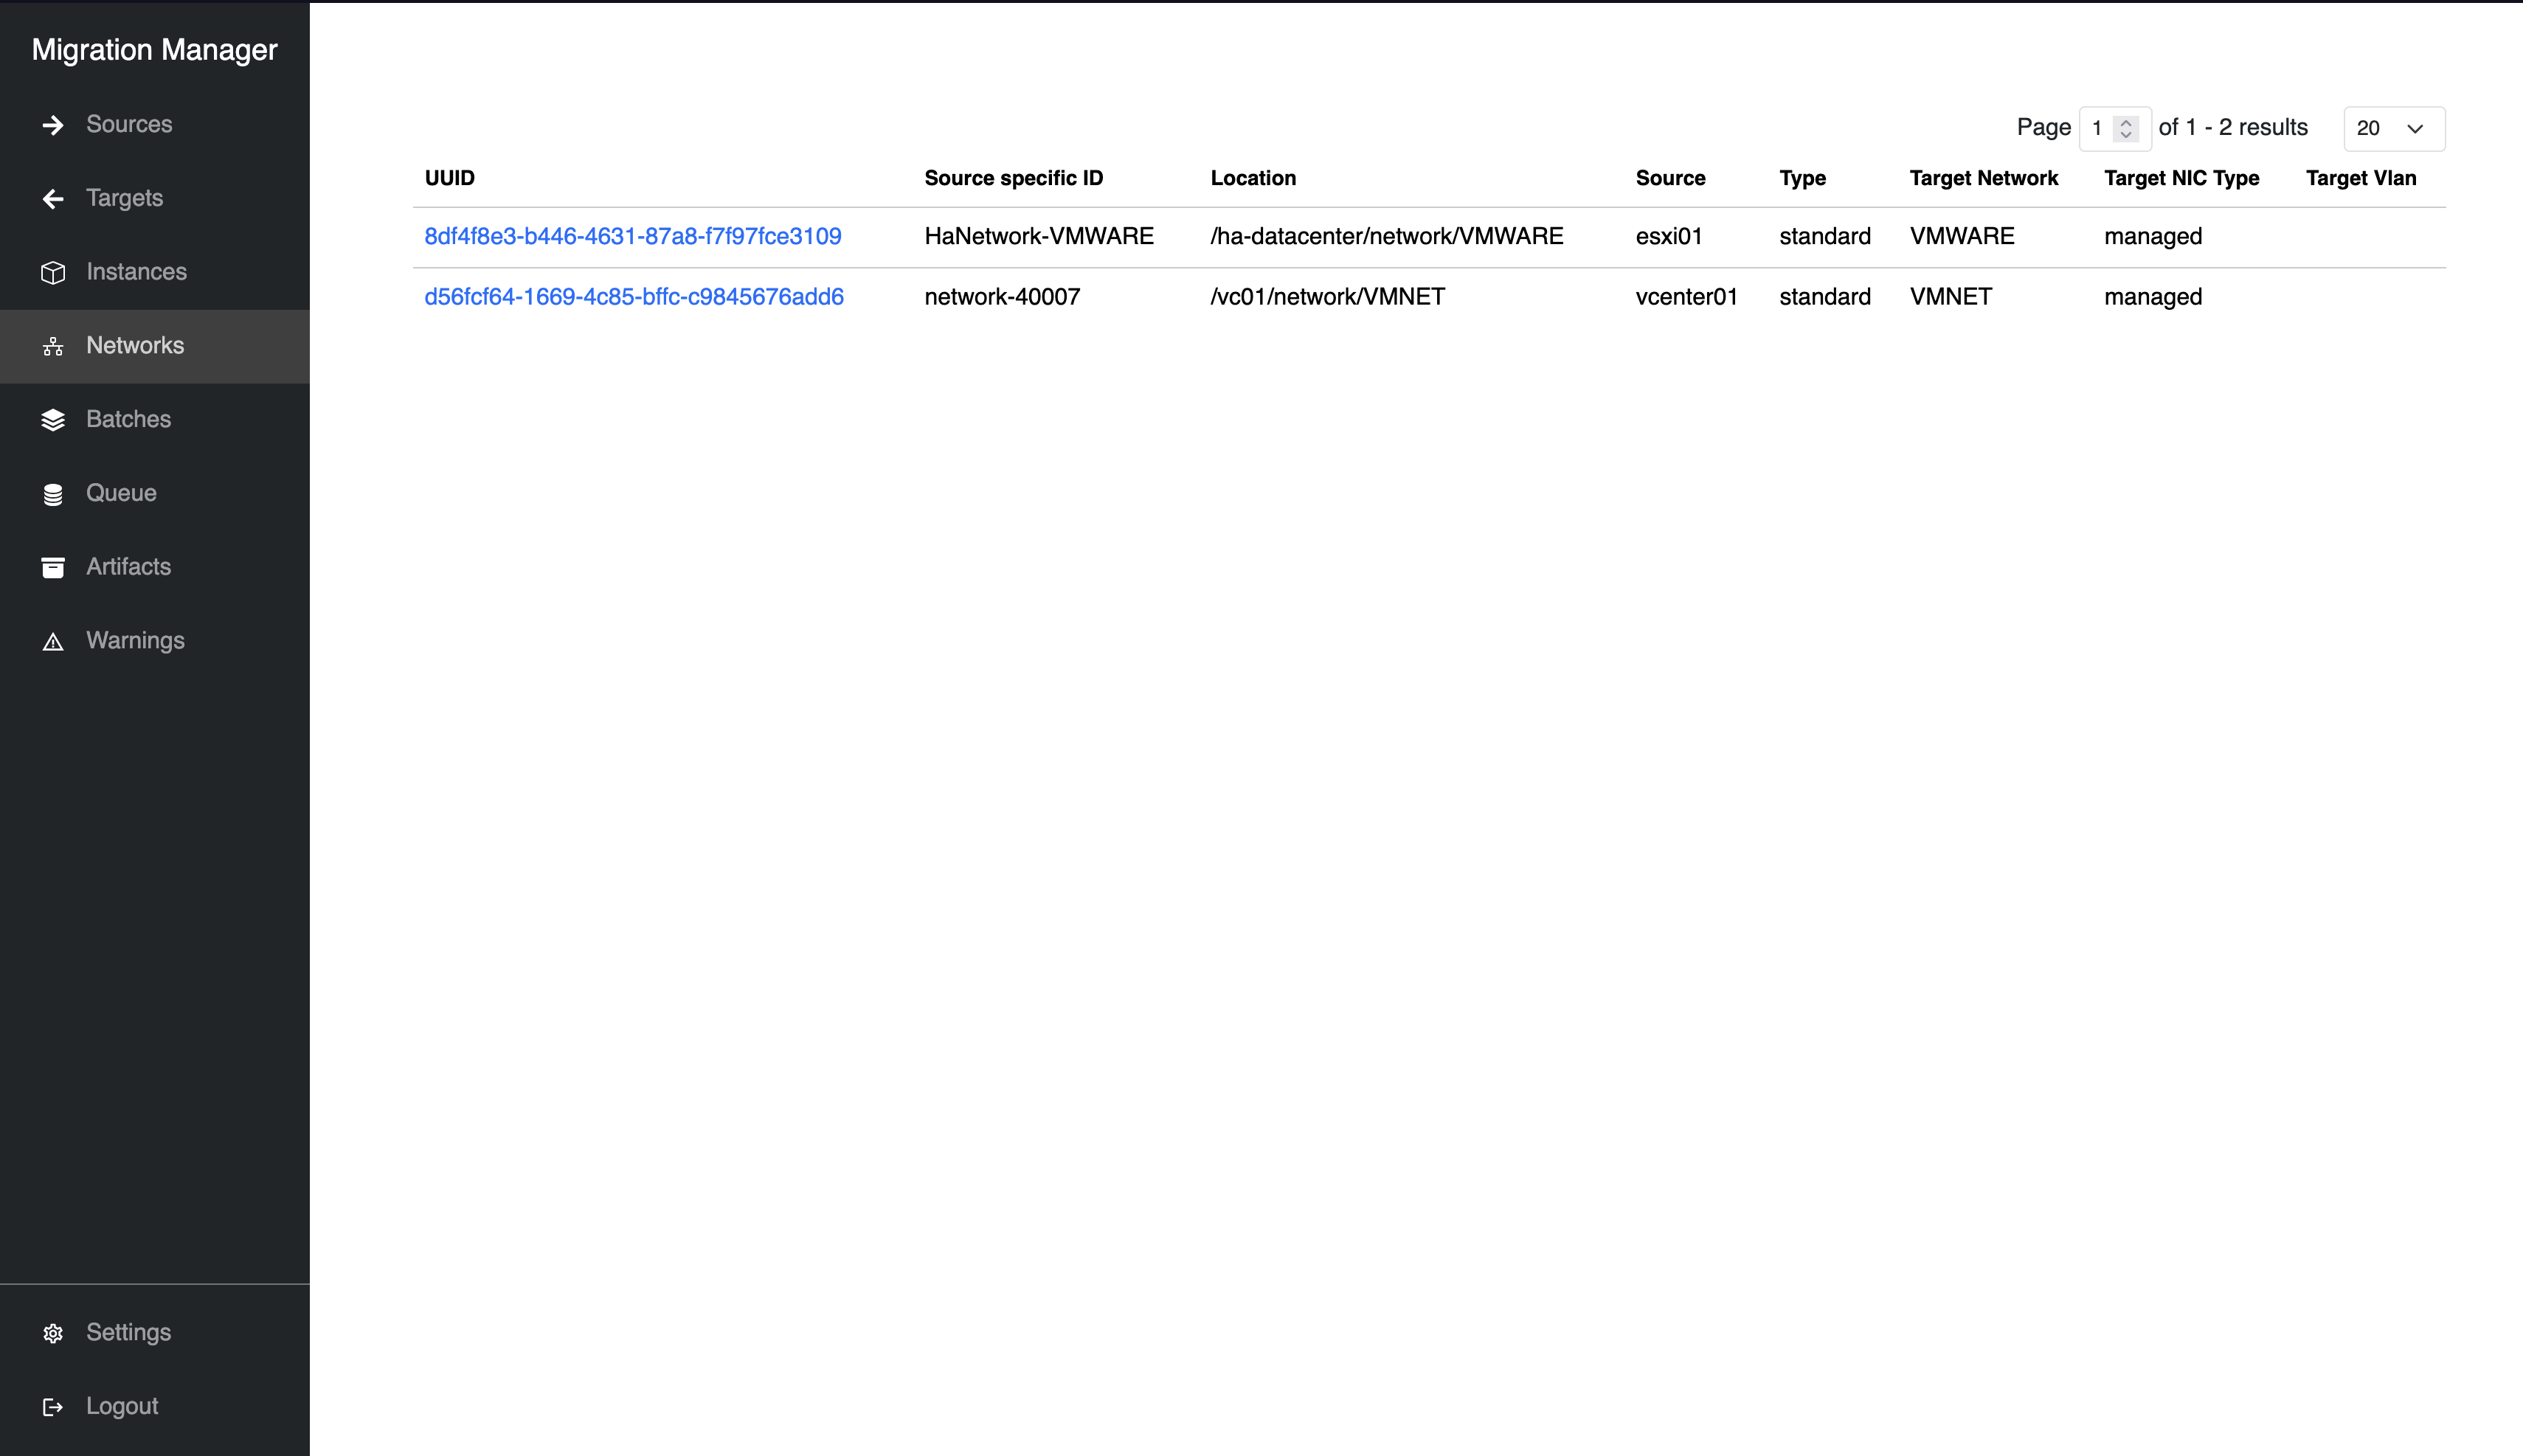Click the Sources arrow icon in sidebar

pos(53,125)
